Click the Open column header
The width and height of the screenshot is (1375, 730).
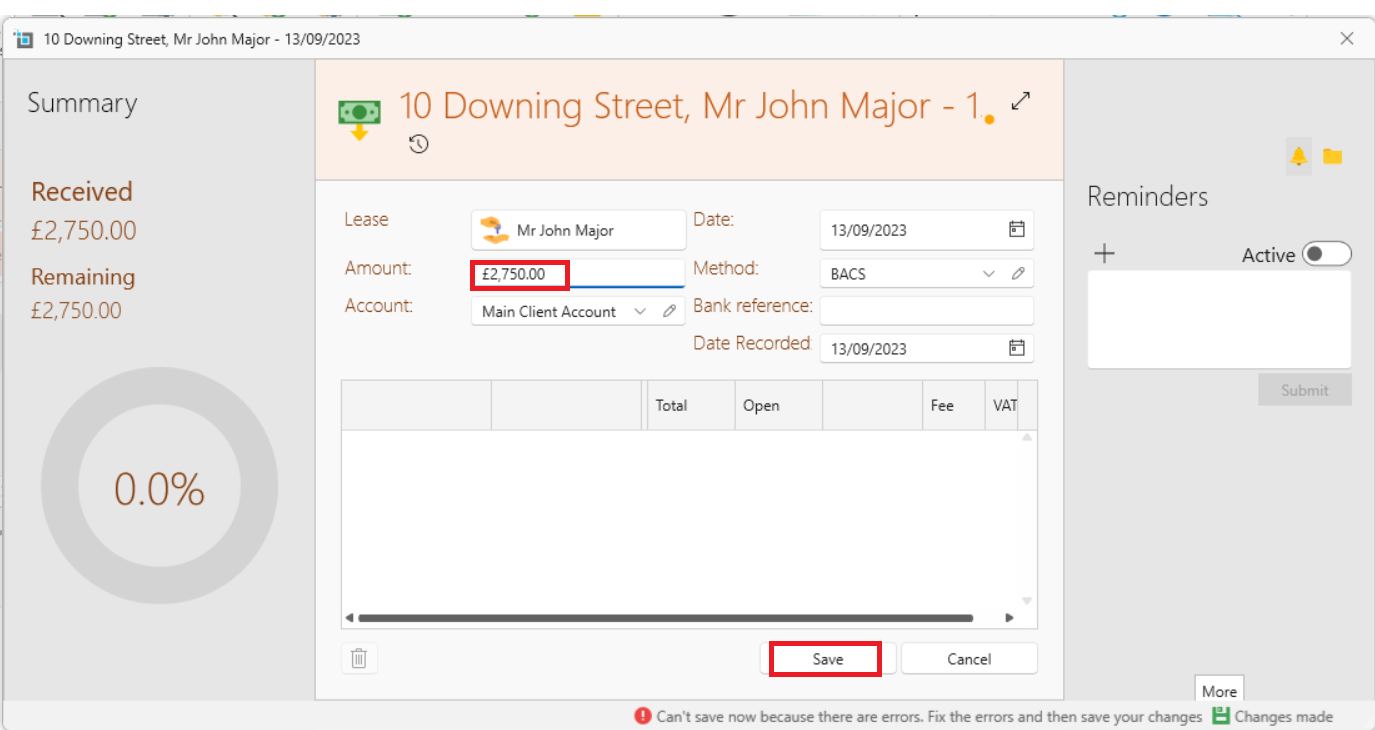(778, 405)
